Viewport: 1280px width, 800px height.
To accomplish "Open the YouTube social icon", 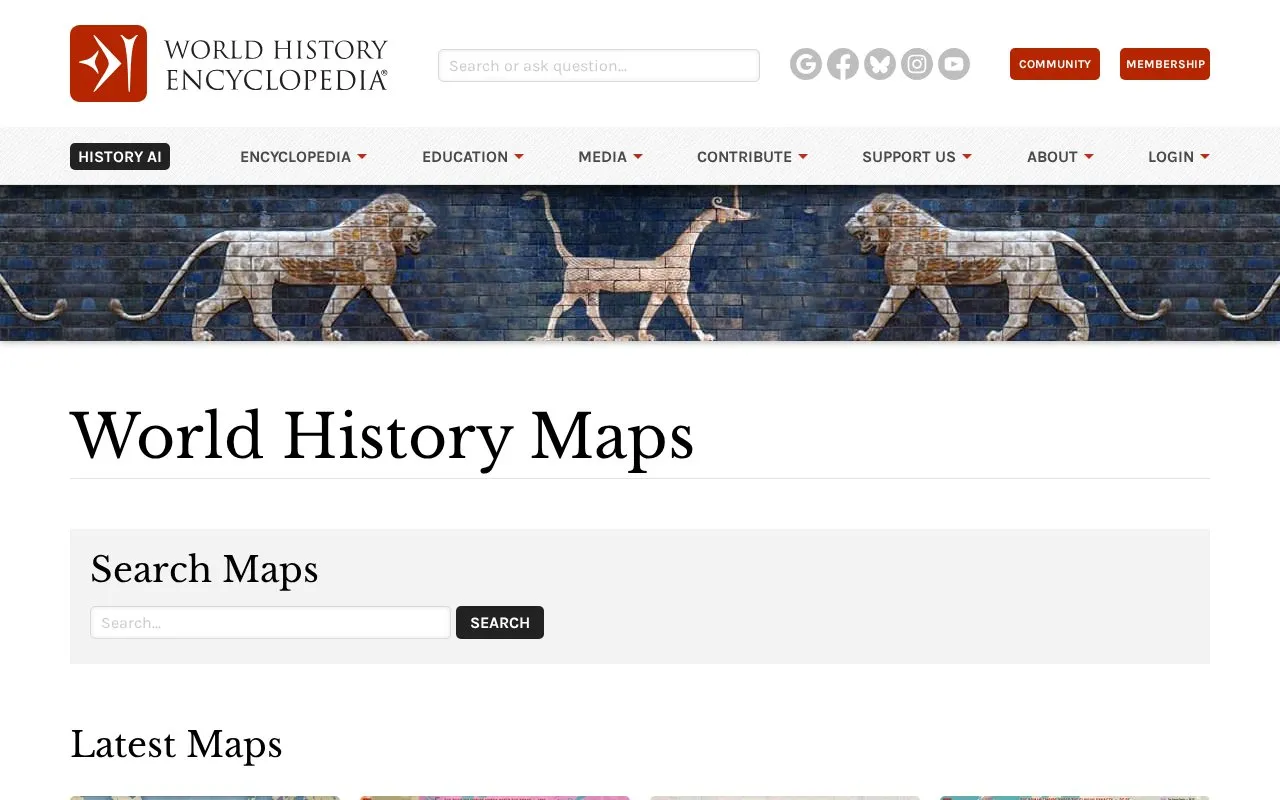I will tap(954, 64).
